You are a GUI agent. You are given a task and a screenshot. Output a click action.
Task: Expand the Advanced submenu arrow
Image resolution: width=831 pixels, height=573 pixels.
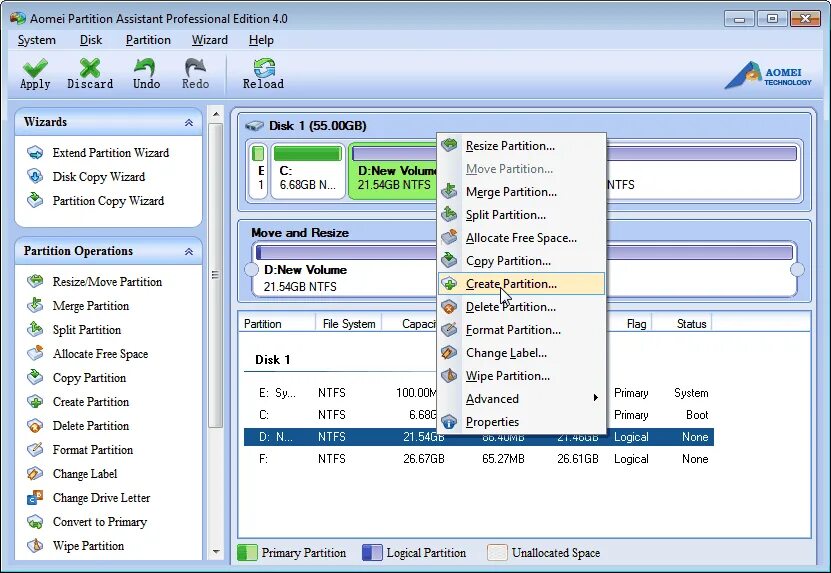(596, 398)
